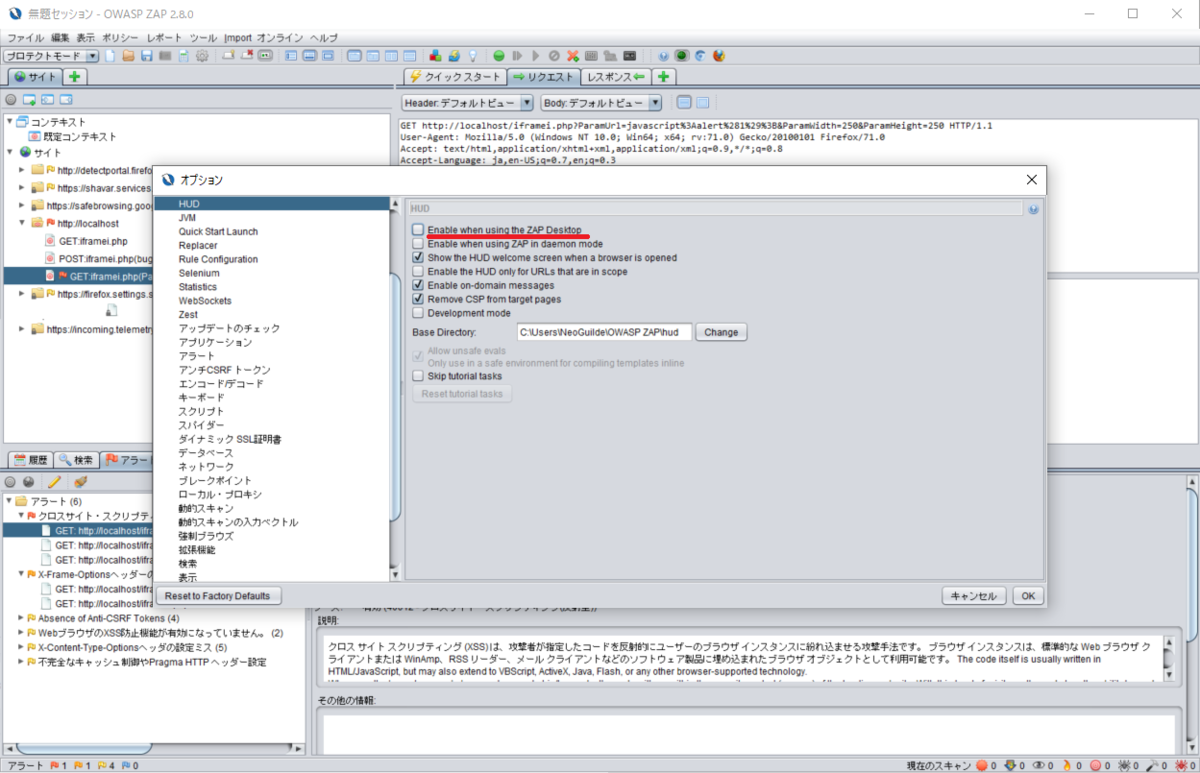Click Reset to Factory Defaults
This screenshot has width=1200, height=773.
[x=217, y=596]
